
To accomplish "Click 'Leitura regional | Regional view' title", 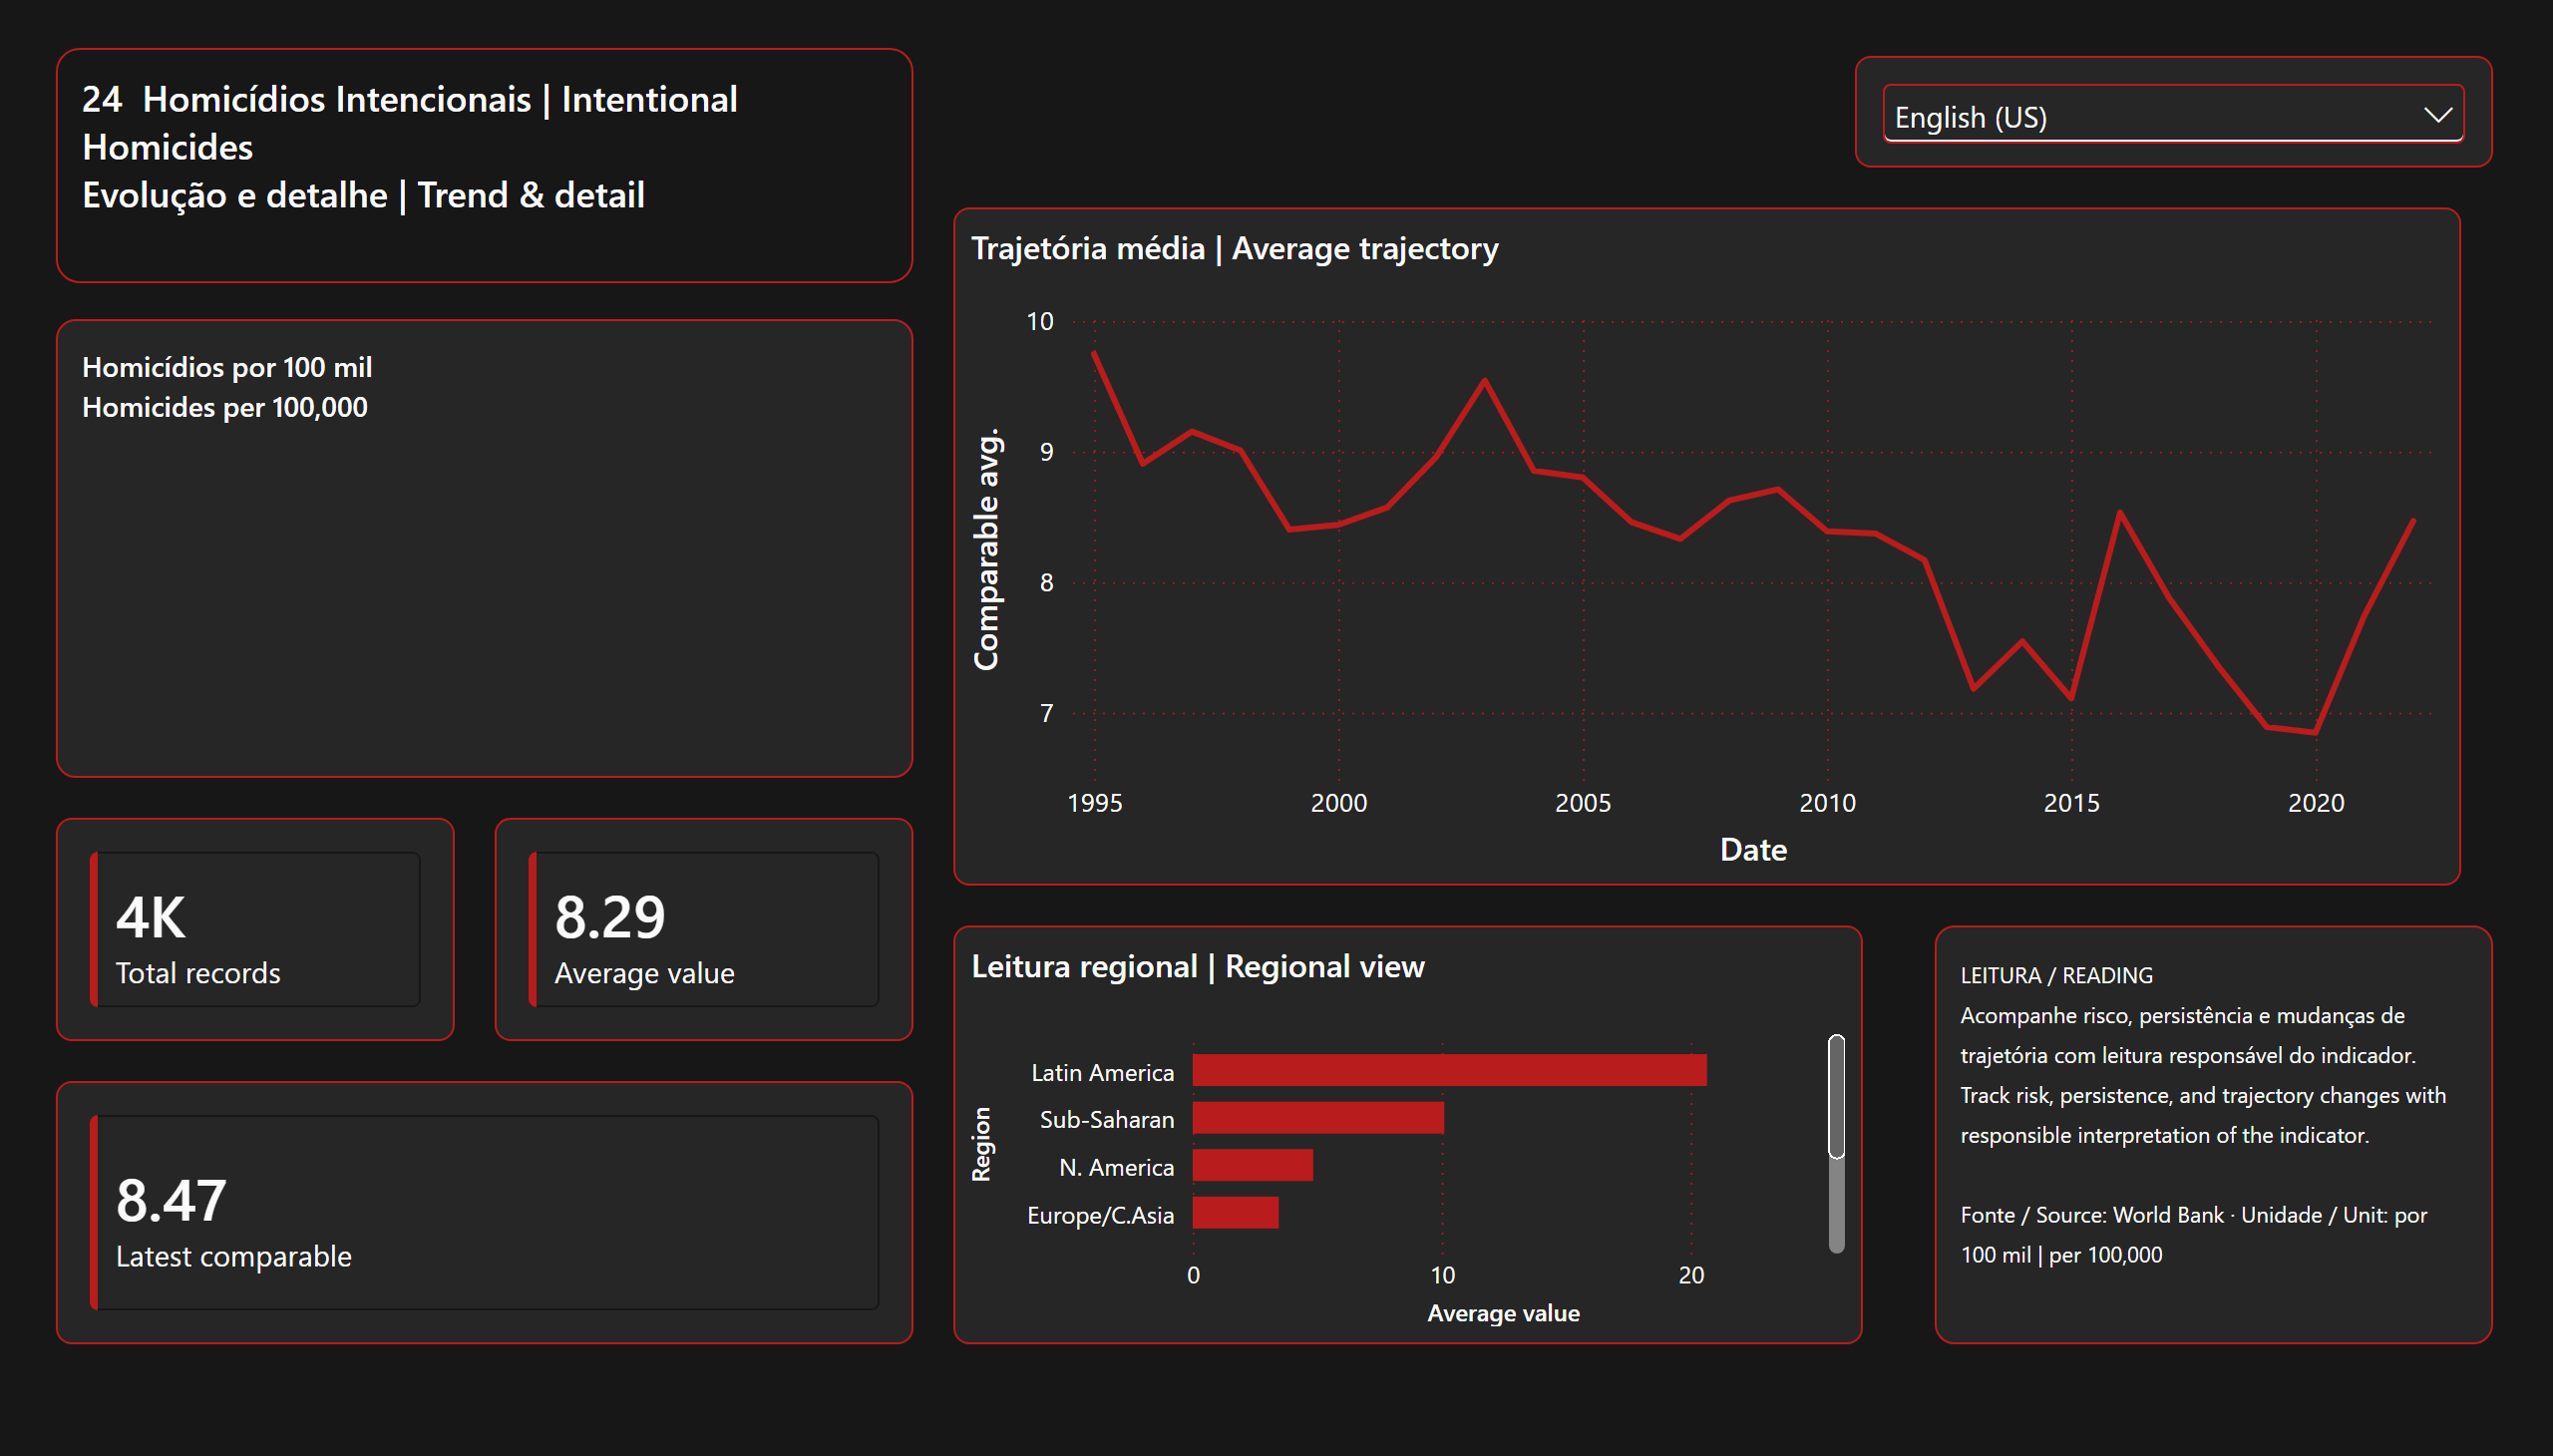I will pos(1198,966).
